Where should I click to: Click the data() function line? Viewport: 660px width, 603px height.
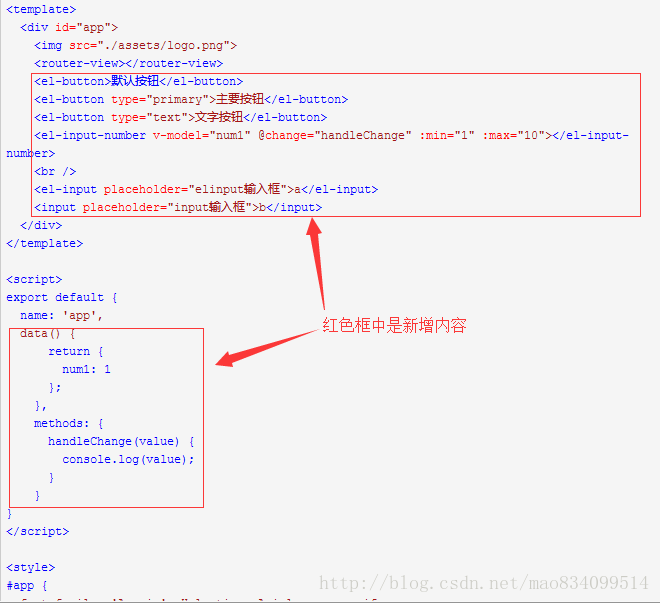coord(48,334)
